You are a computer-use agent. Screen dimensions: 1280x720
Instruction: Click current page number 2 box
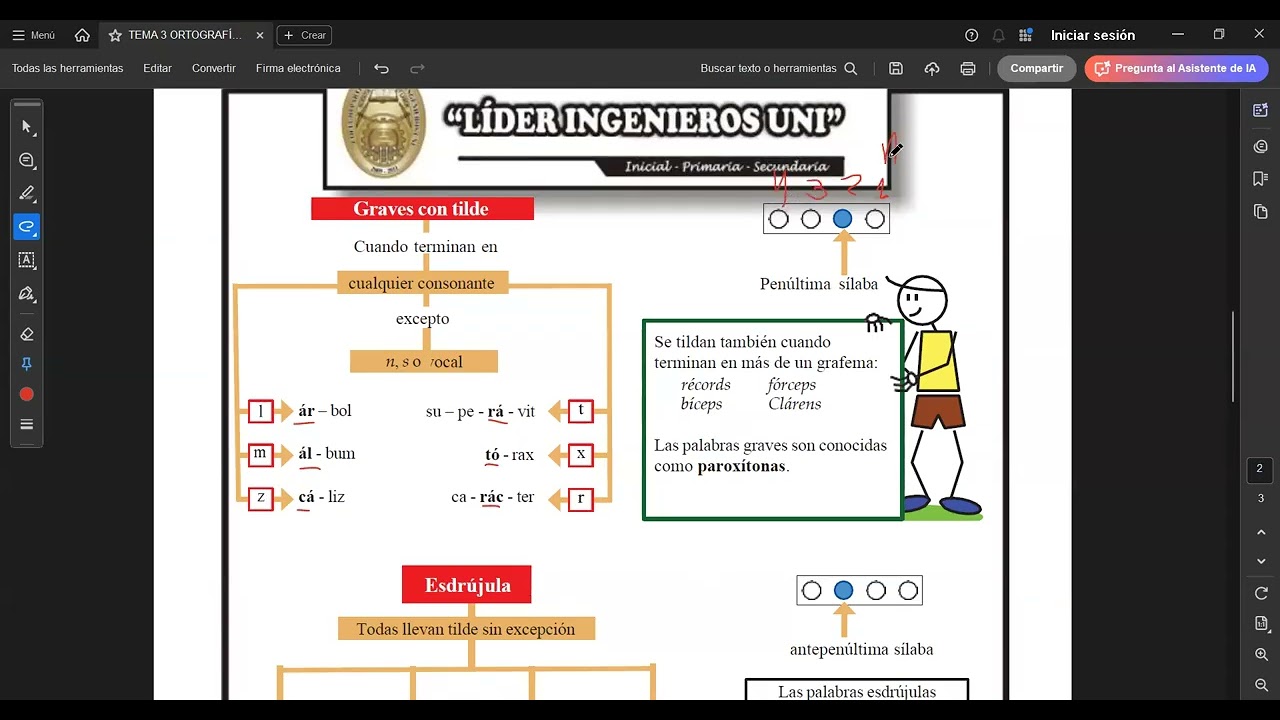point(1260,469)
